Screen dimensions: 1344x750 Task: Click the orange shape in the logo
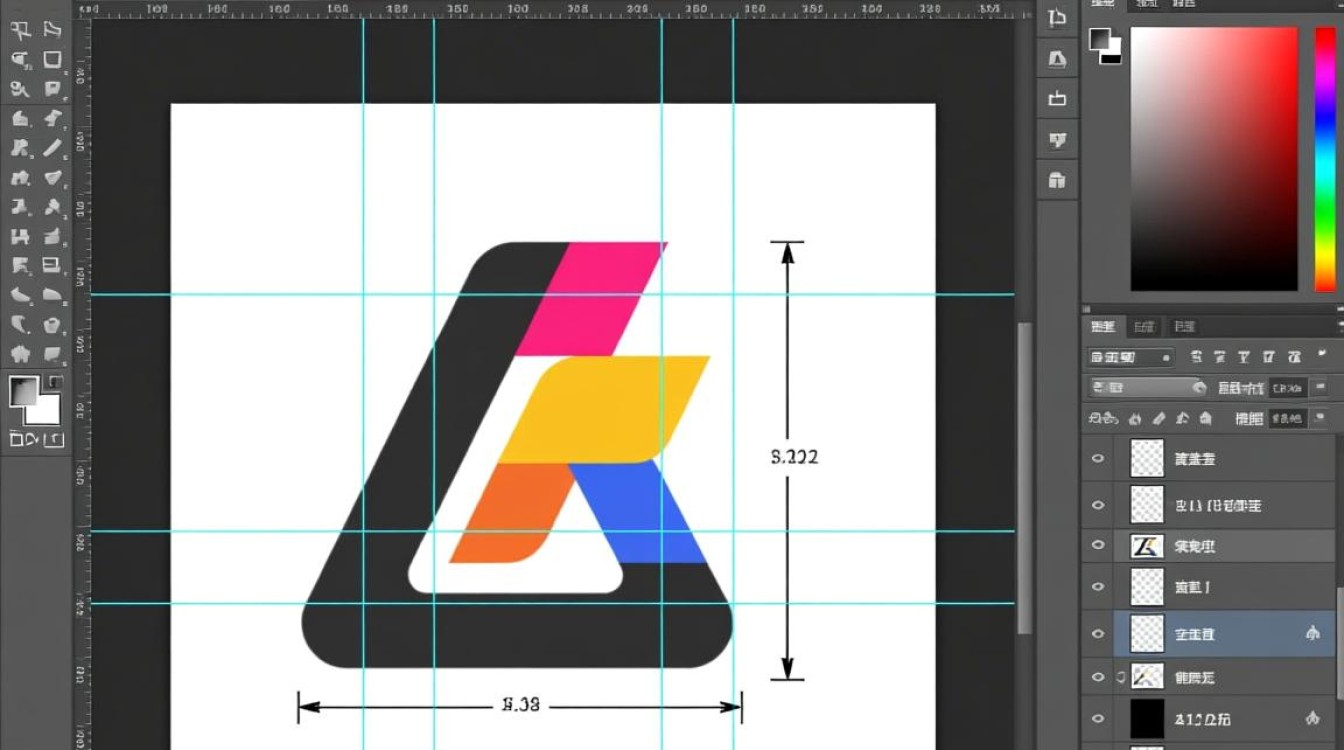512,513
